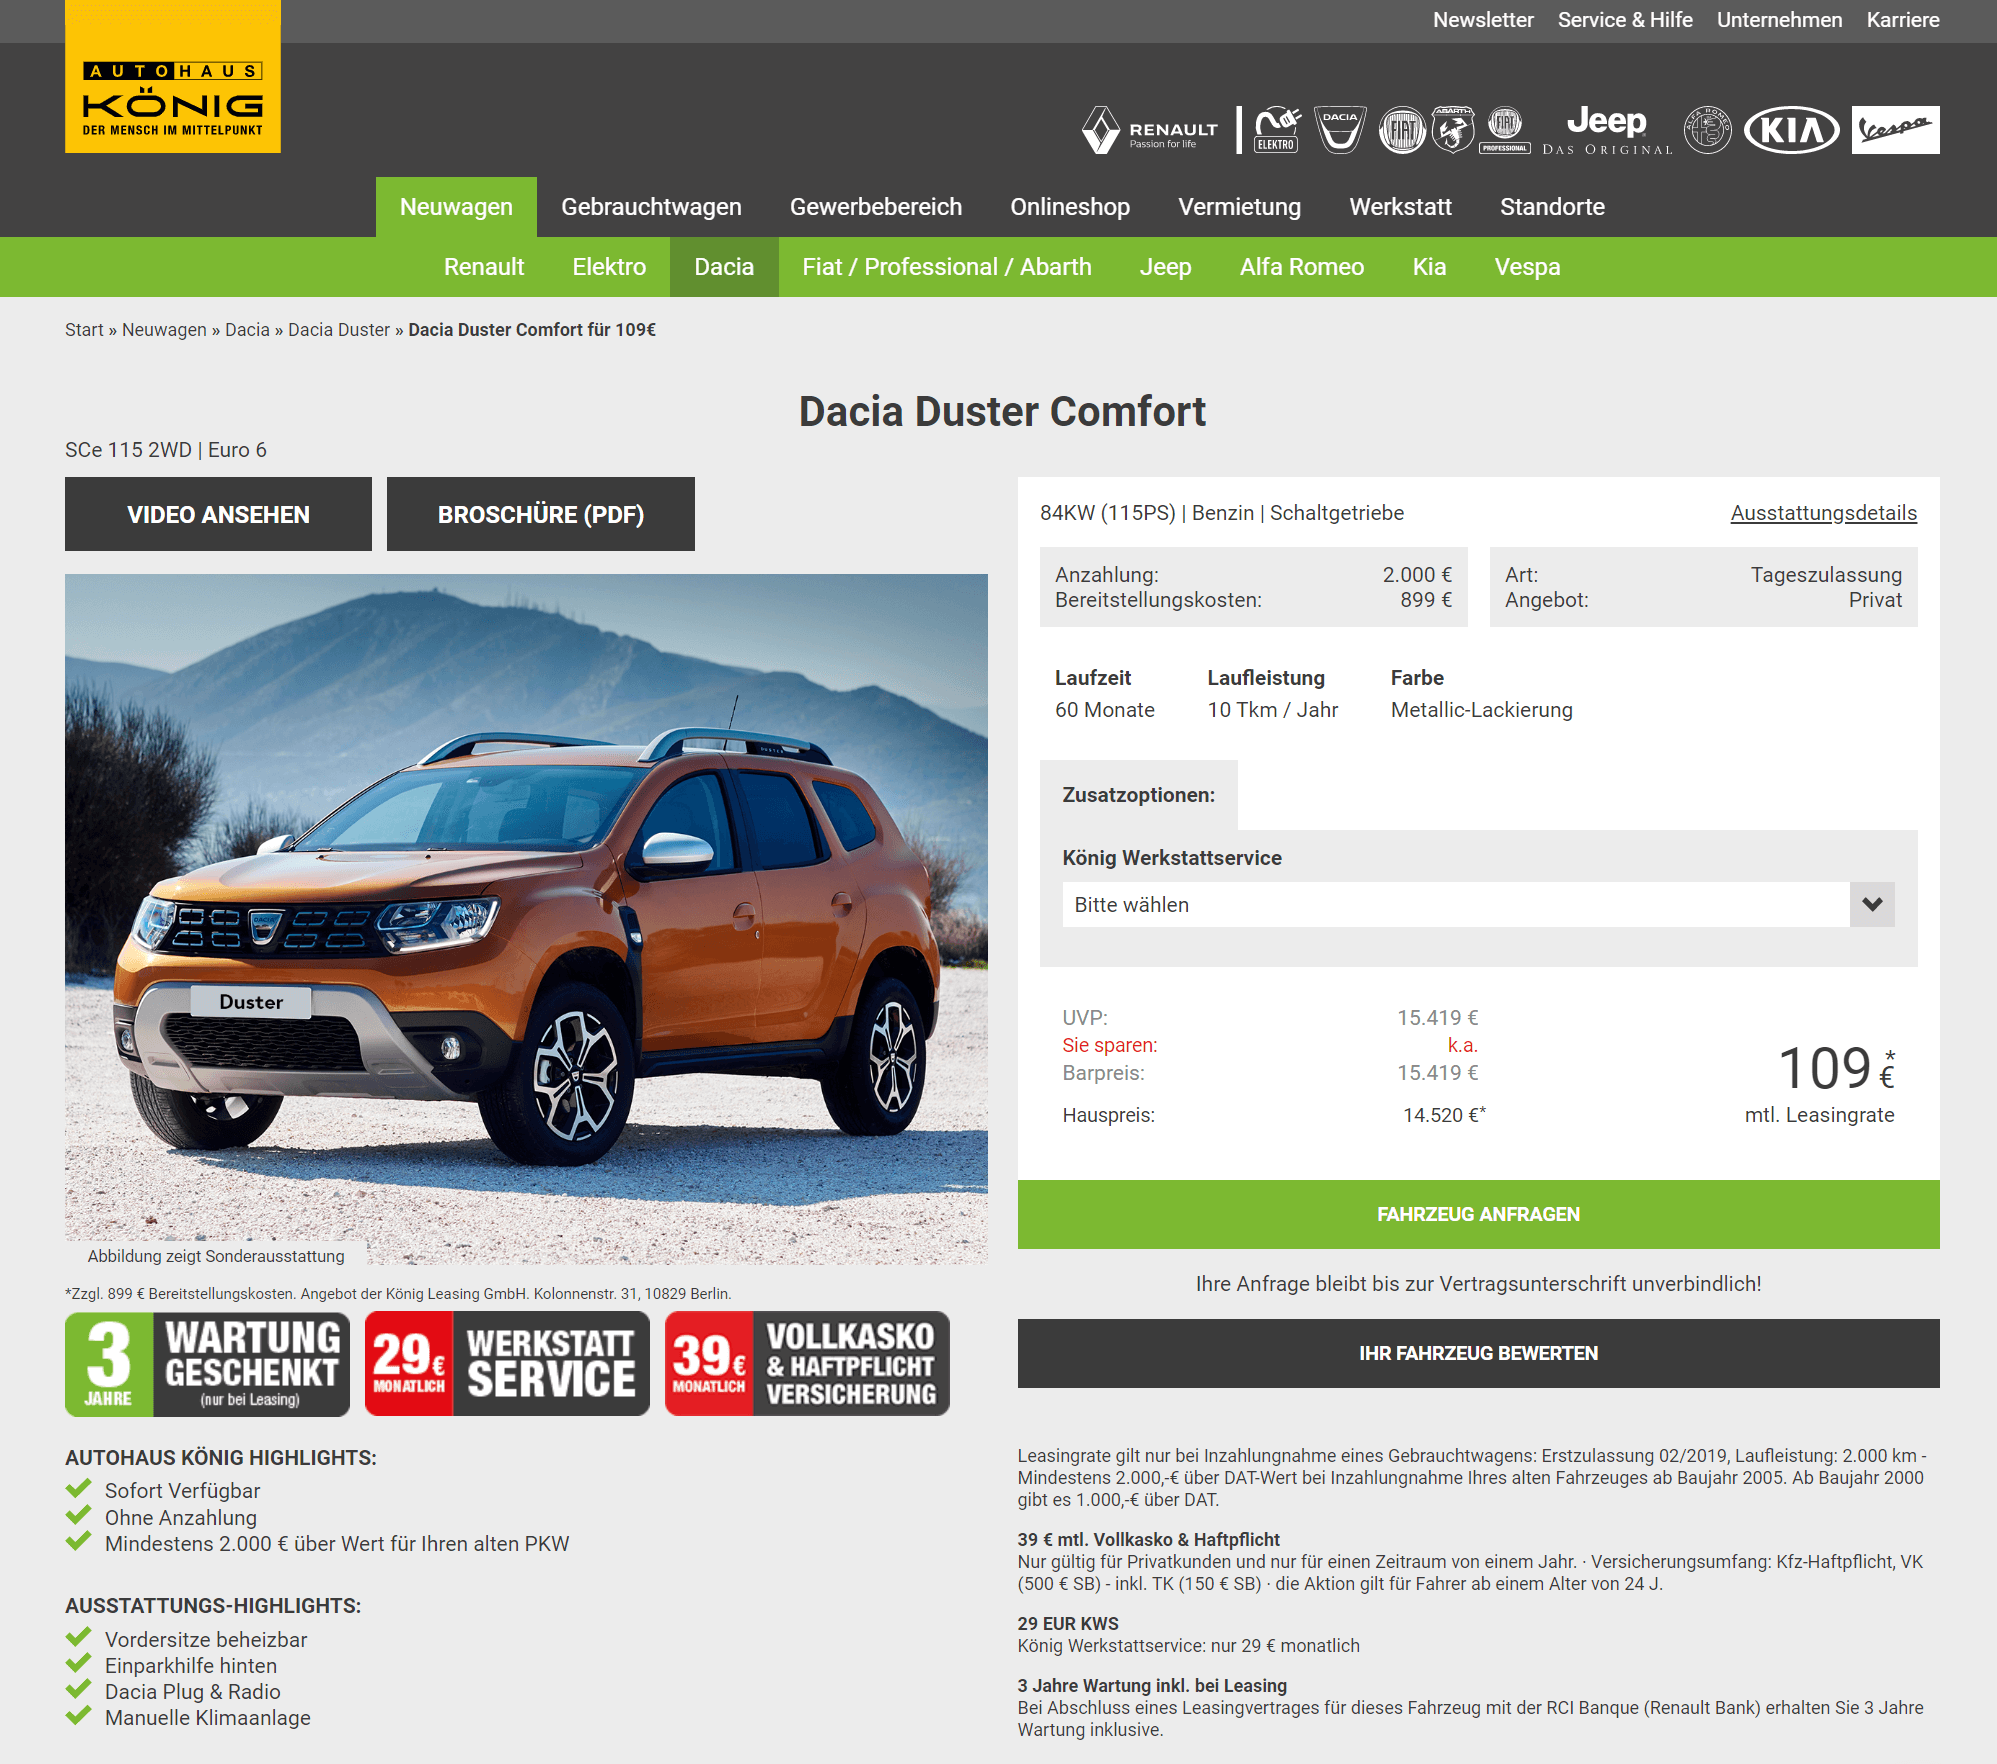The width and height of the screenshot is (1997, 1764).
Task: Open the Renault brand logo
Action: (x=1150, y=130)
